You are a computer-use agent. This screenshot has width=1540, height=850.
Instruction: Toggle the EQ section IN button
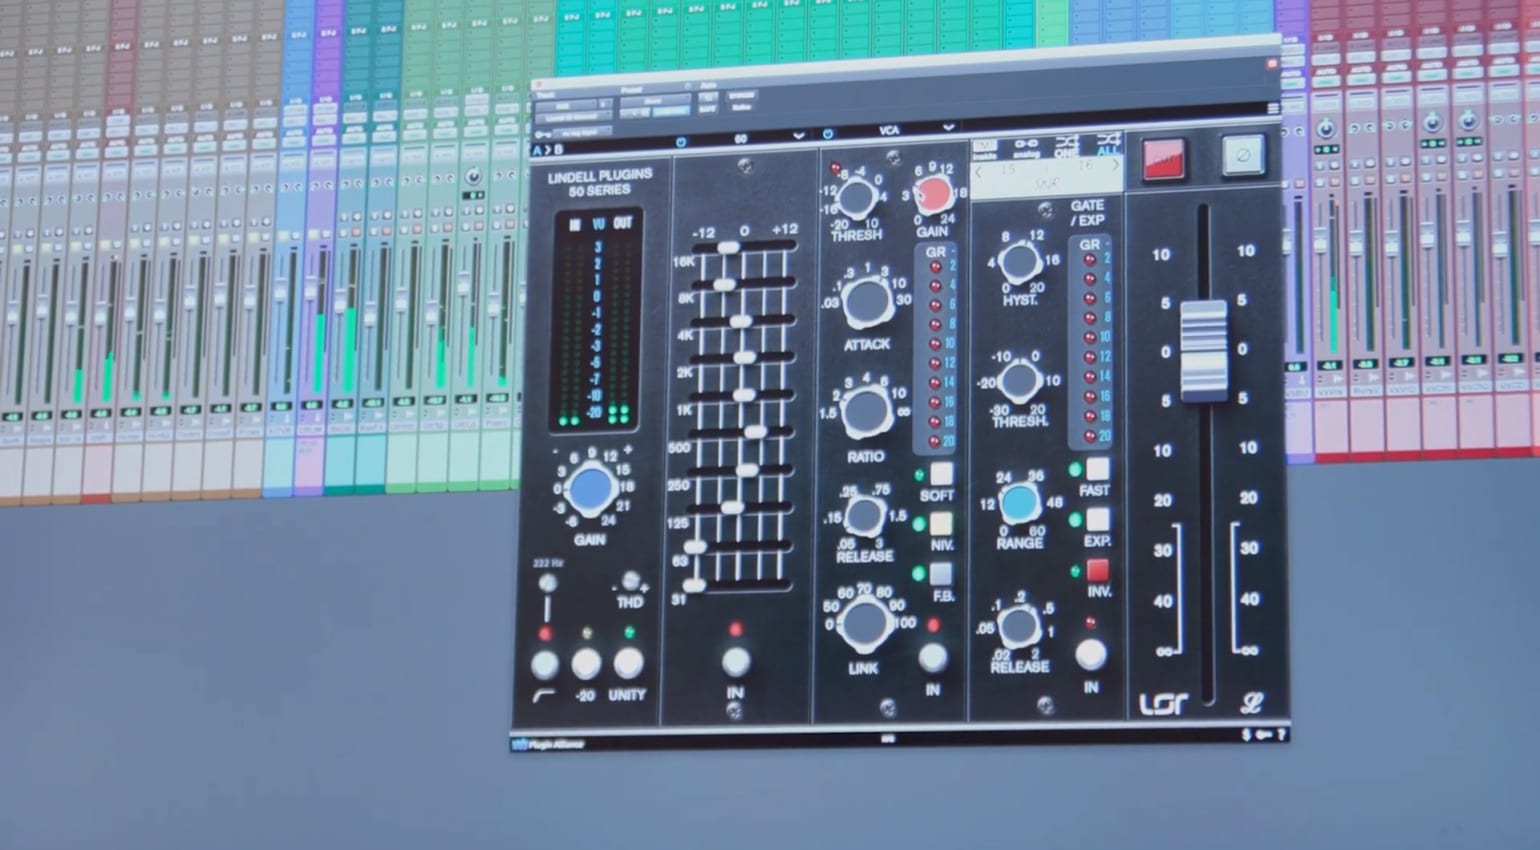(736, 660)
